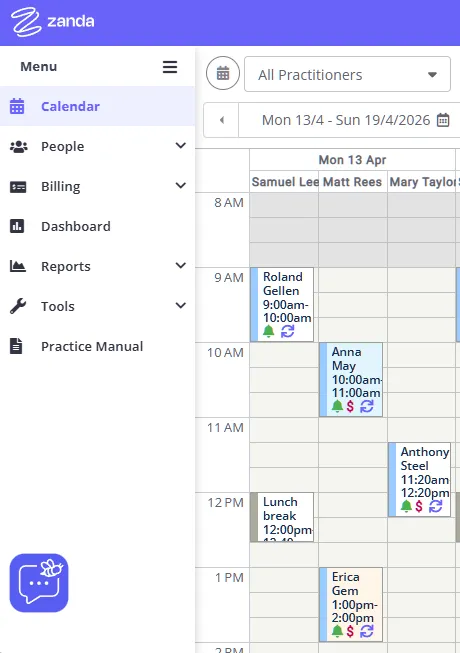
Task: Click reminder bell on Anthony Steel appointment
Action: click(406, 506)
